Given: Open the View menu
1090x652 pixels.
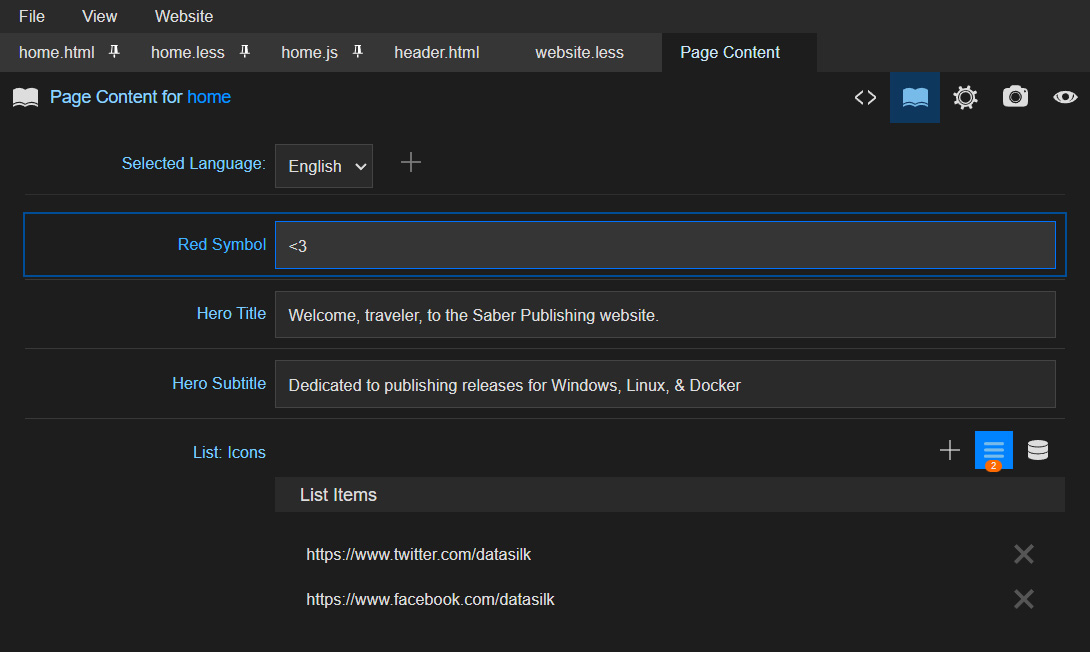Looking at the screenshot, I should point(99,16).
